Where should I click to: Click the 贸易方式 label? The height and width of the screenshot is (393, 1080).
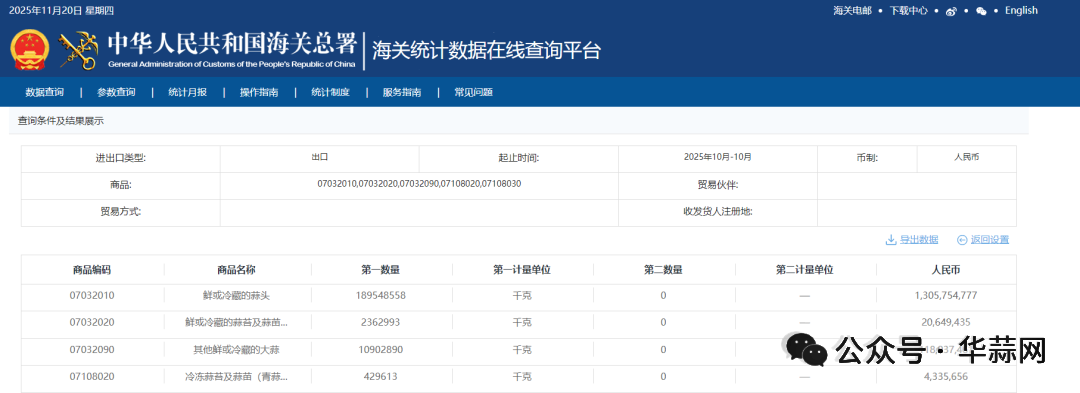121,212
